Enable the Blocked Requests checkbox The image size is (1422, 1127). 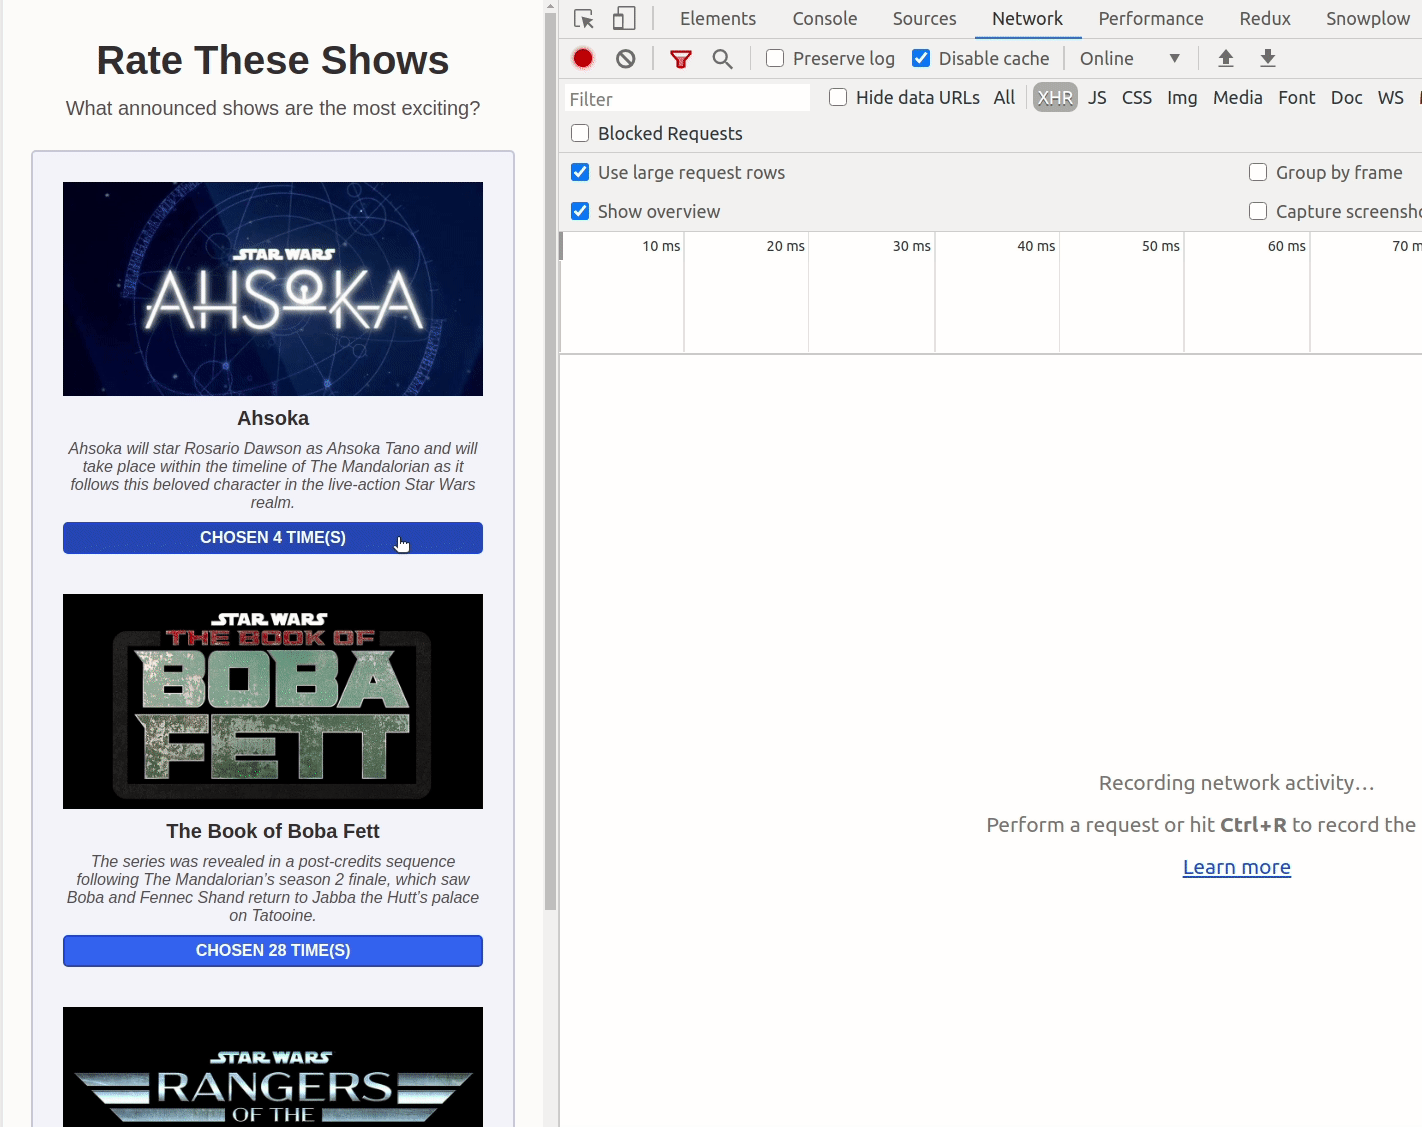click(580, 133)
